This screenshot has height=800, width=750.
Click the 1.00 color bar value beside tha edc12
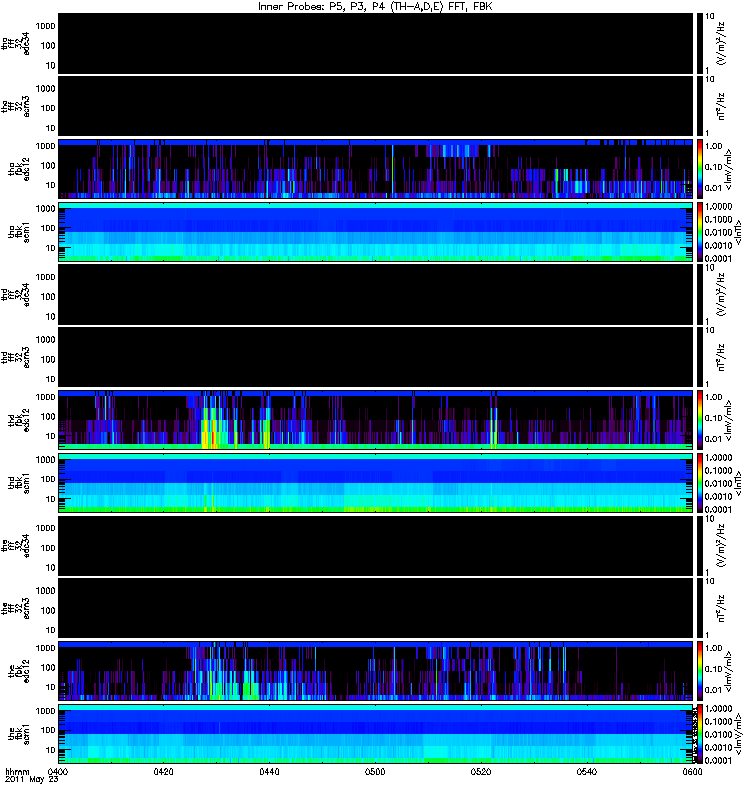click(x=714, y=146)
